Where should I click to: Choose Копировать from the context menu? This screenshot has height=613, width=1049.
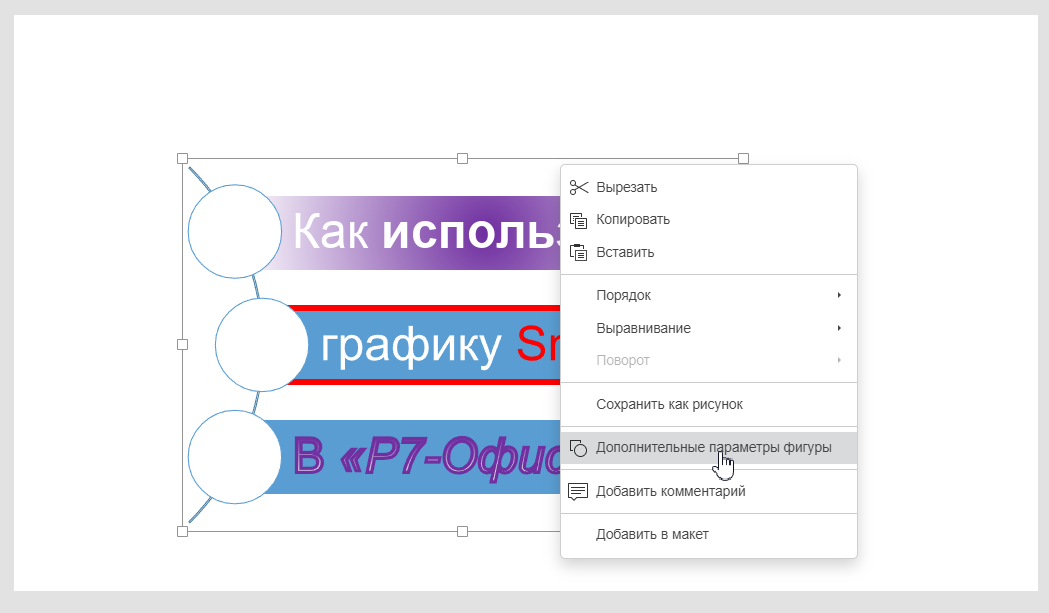tap(708, 220)
